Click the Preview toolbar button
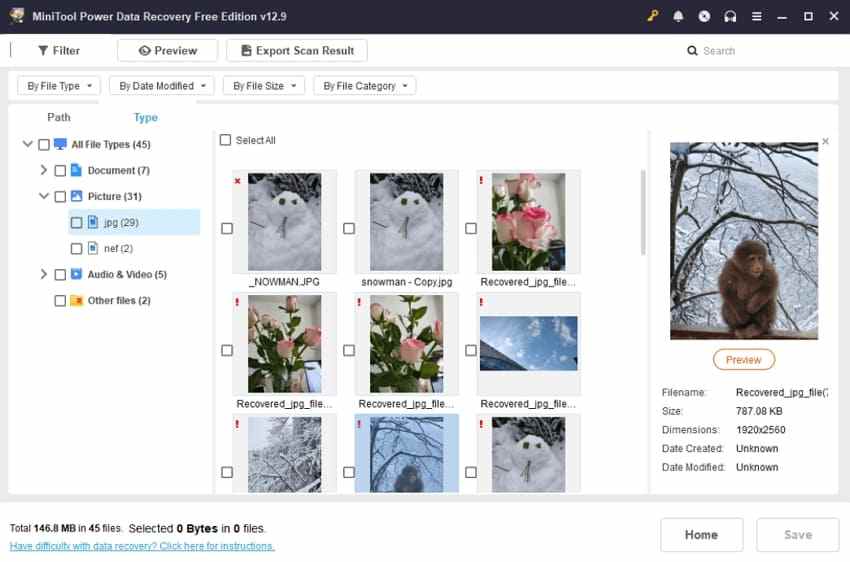The width and height of the screenshot is (850, 562). [168, 50]
